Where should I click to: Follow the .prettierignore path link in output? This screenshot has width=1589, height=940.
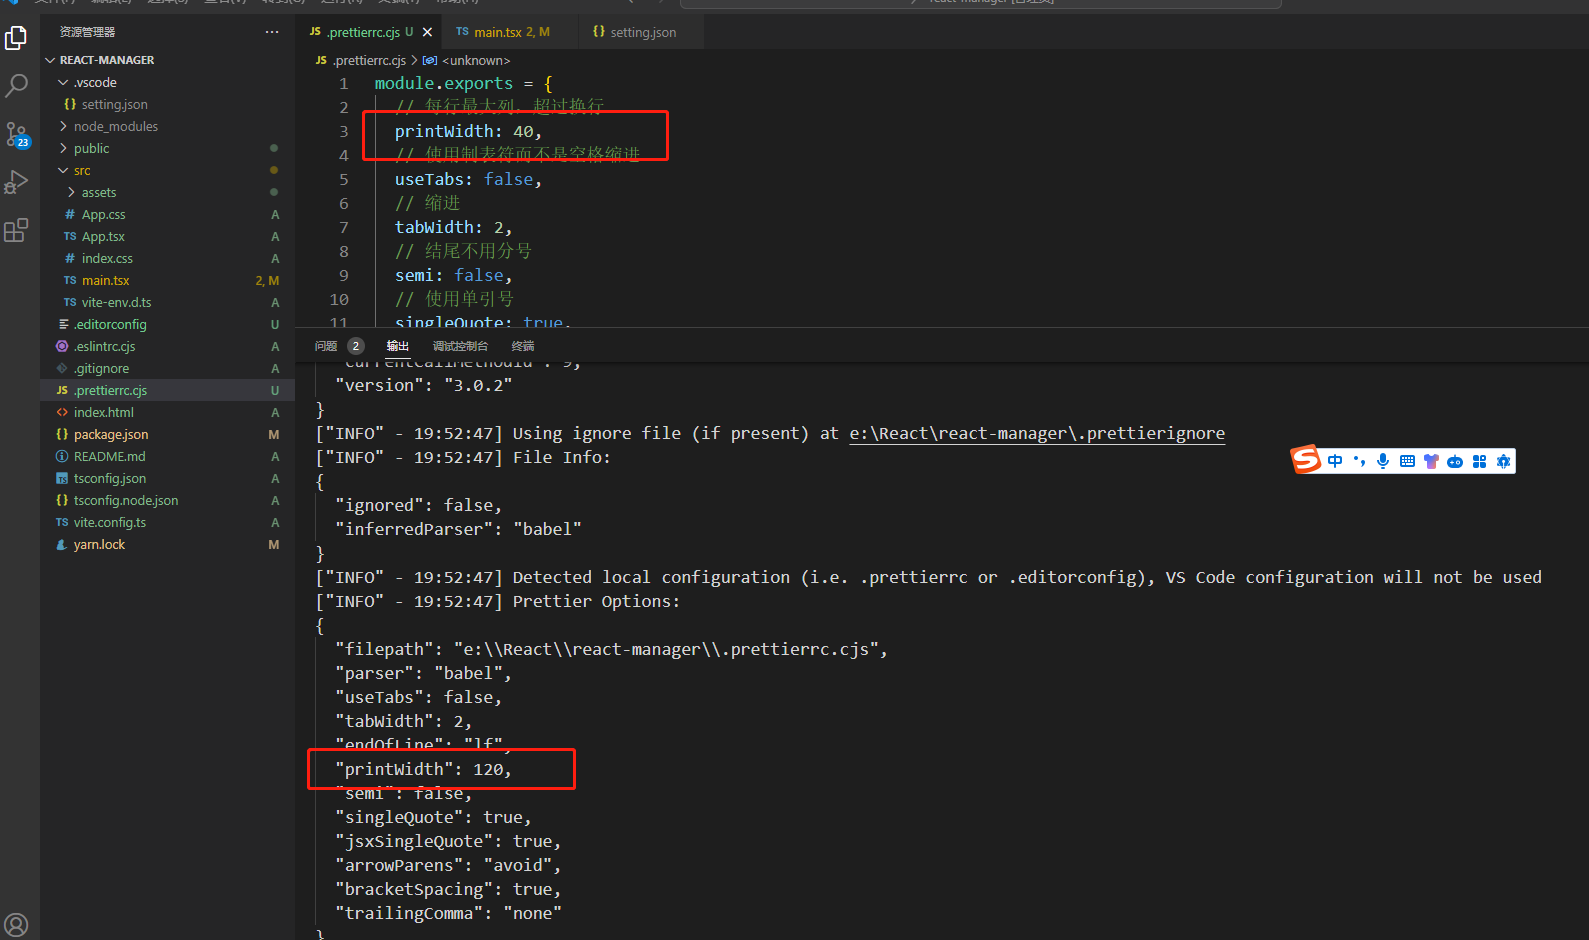click(x=1037, y=433)
